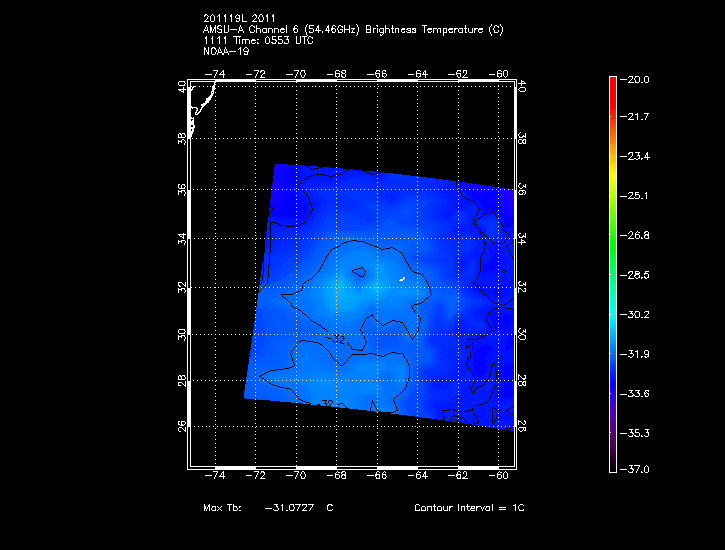
Task: Click the -74 longitude label on top axis
Action: click(215, 74)
